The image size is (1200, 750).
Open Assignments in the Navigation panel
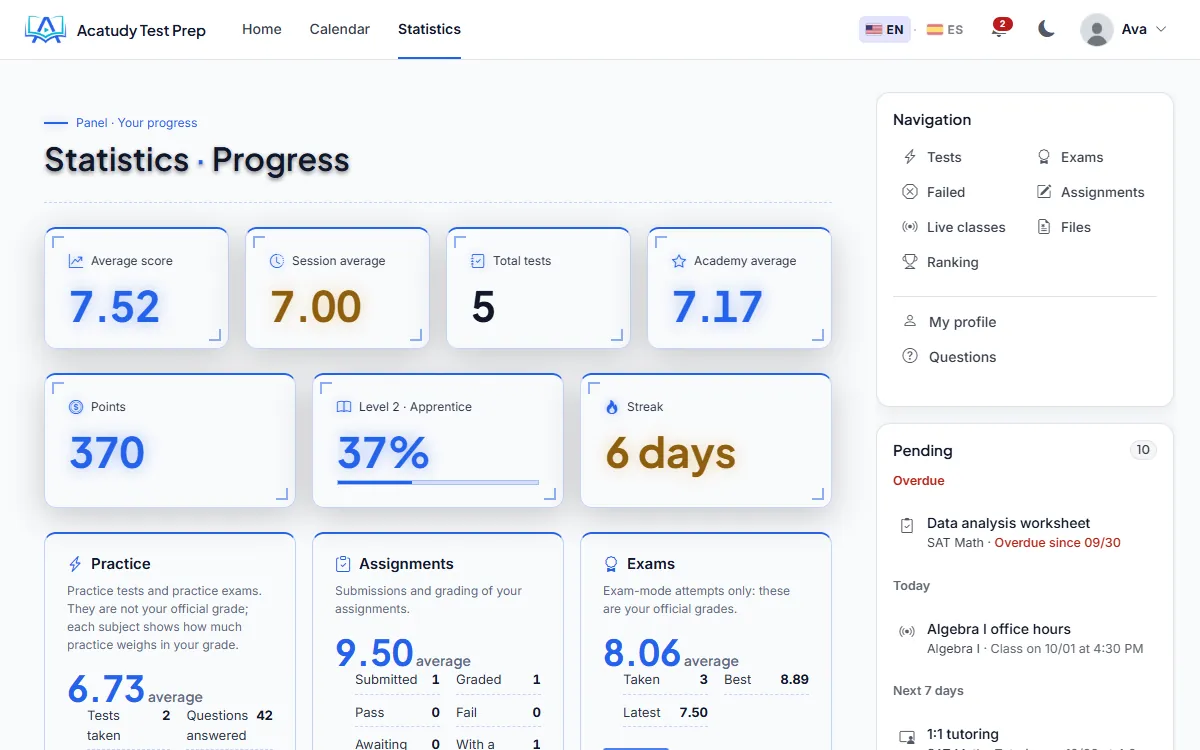(1090, 192)
